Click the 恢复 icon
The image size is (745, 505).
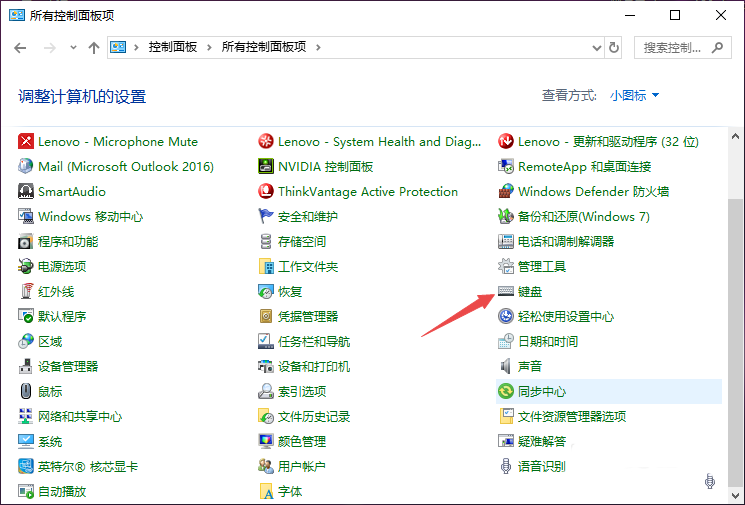266,291
